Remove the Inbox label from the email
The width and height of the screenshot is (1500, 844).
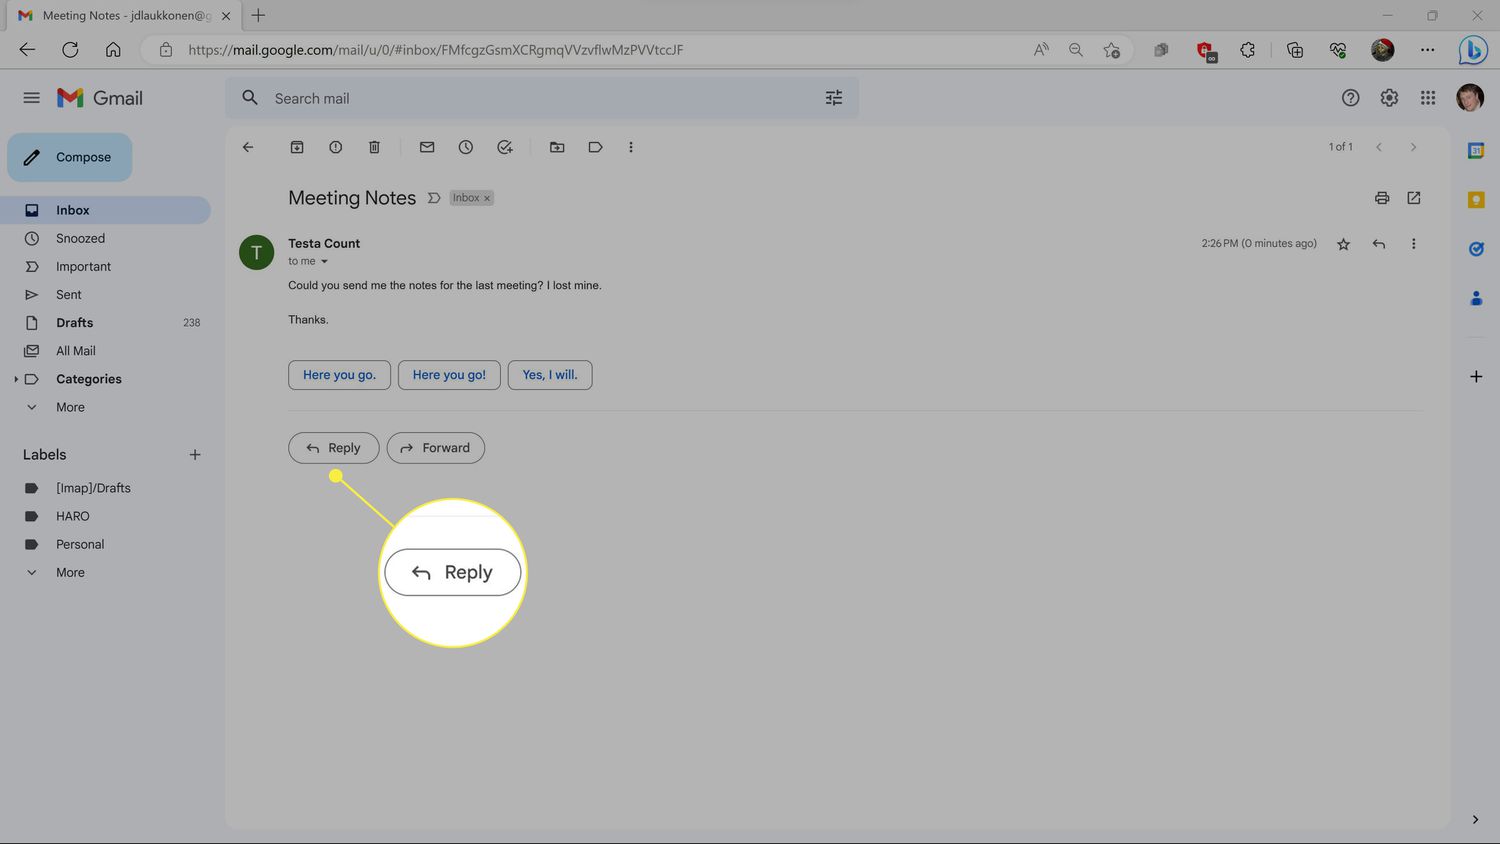pyautogui.click(x=487, y=198)
